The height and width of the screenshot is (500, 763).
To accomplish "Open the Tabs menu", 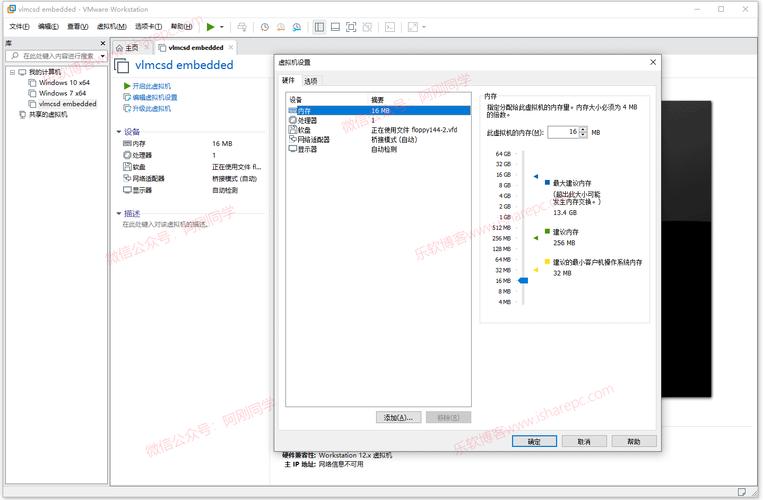I will pyautogui.click(x=148, y=27).
